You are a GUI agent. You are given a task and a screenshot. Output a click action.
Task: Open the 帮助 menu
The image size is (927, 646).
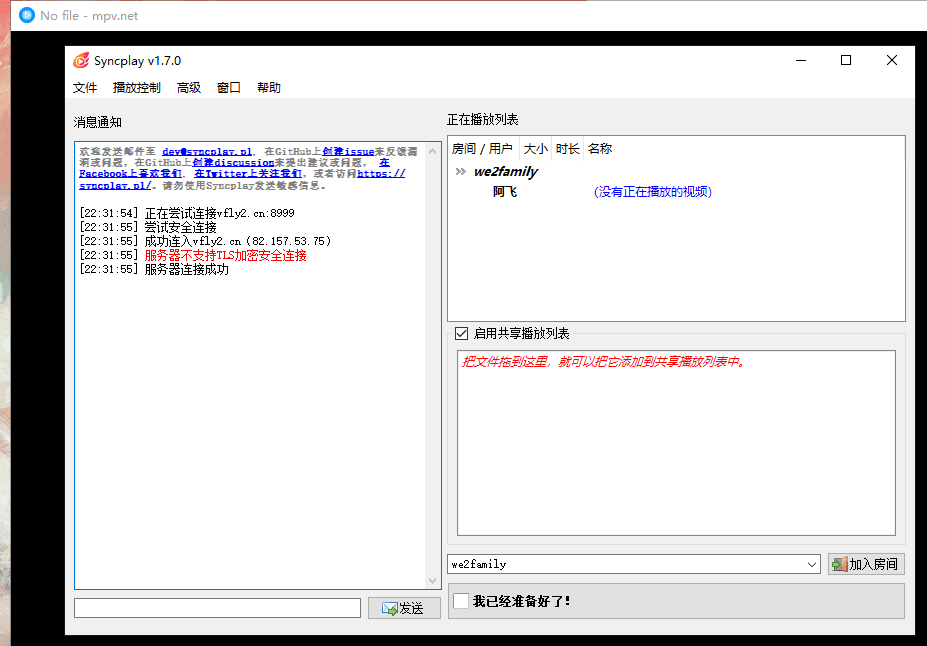tap(268, 88)
